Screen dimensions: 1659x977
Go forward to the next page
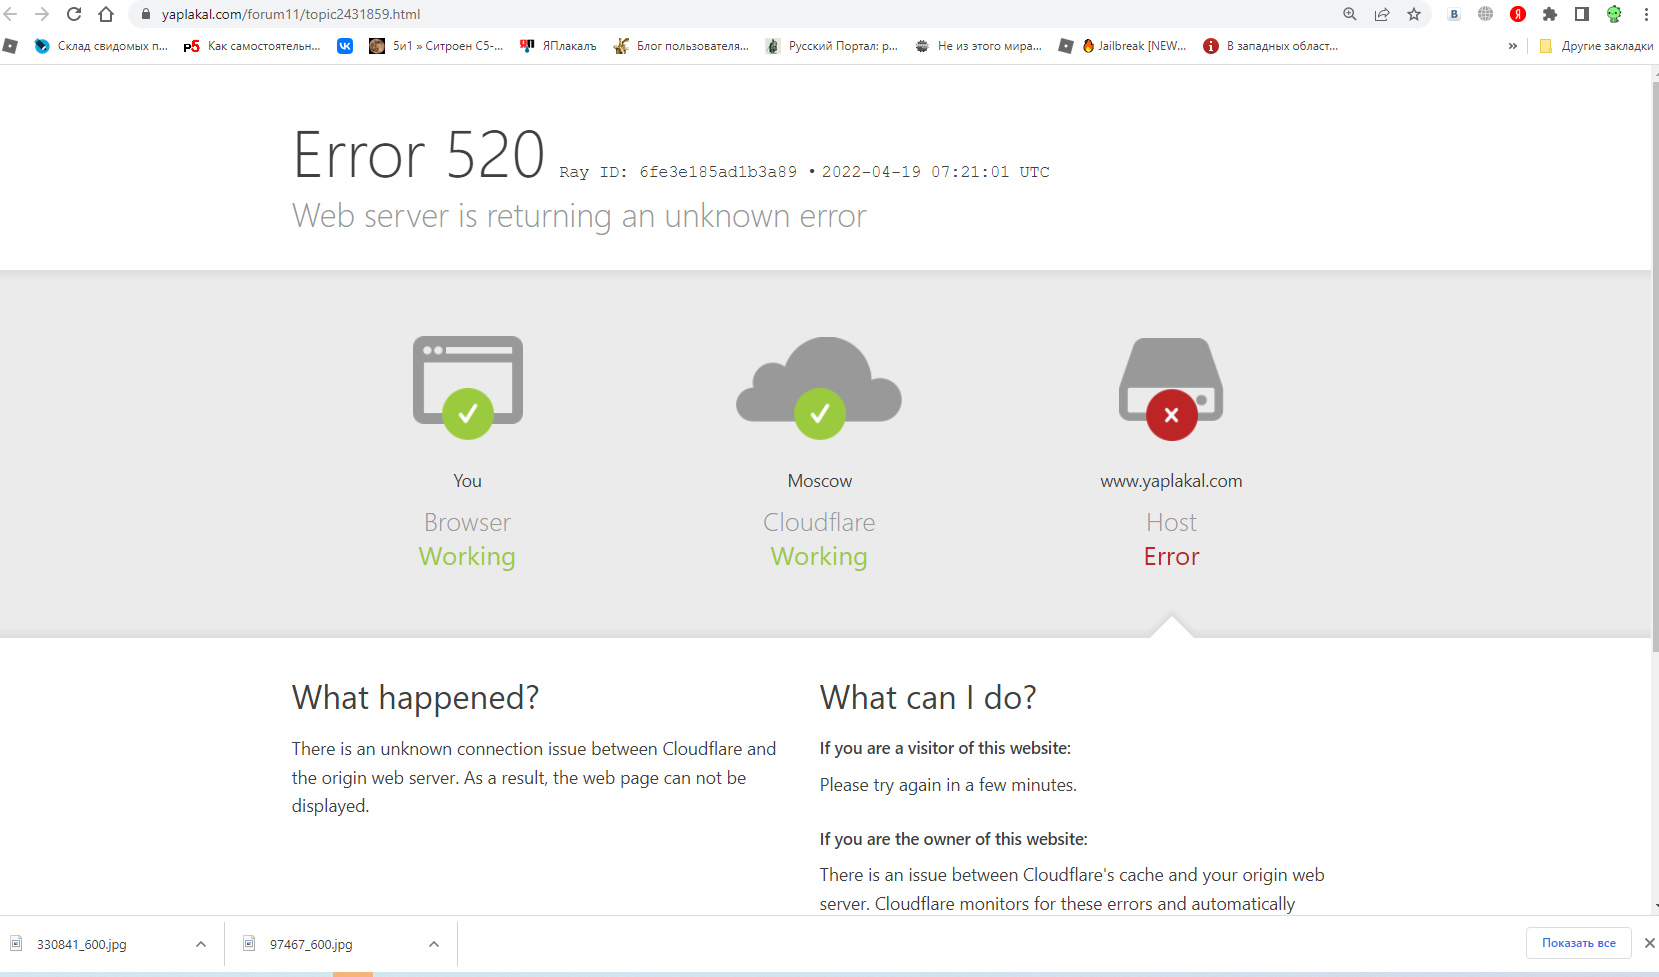pyautogui.click(x=42, y=14)
